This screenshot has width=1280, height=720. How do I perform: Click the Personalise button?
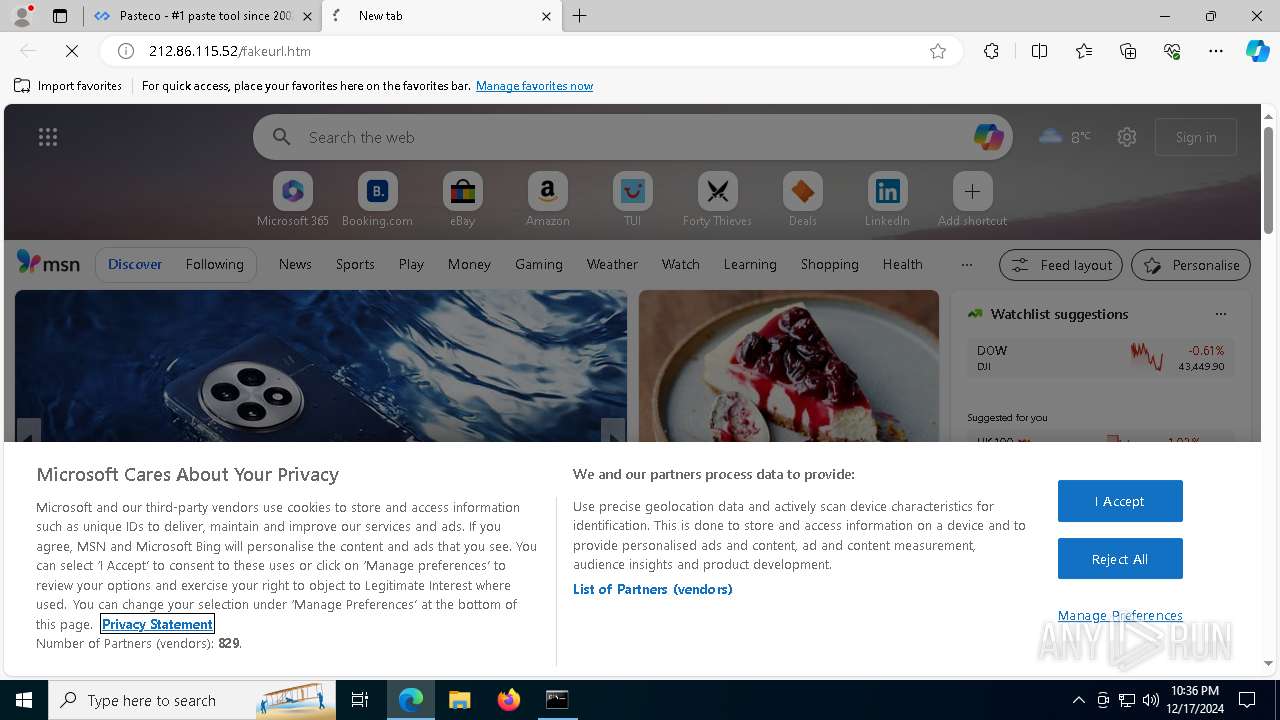[1191, 265]
